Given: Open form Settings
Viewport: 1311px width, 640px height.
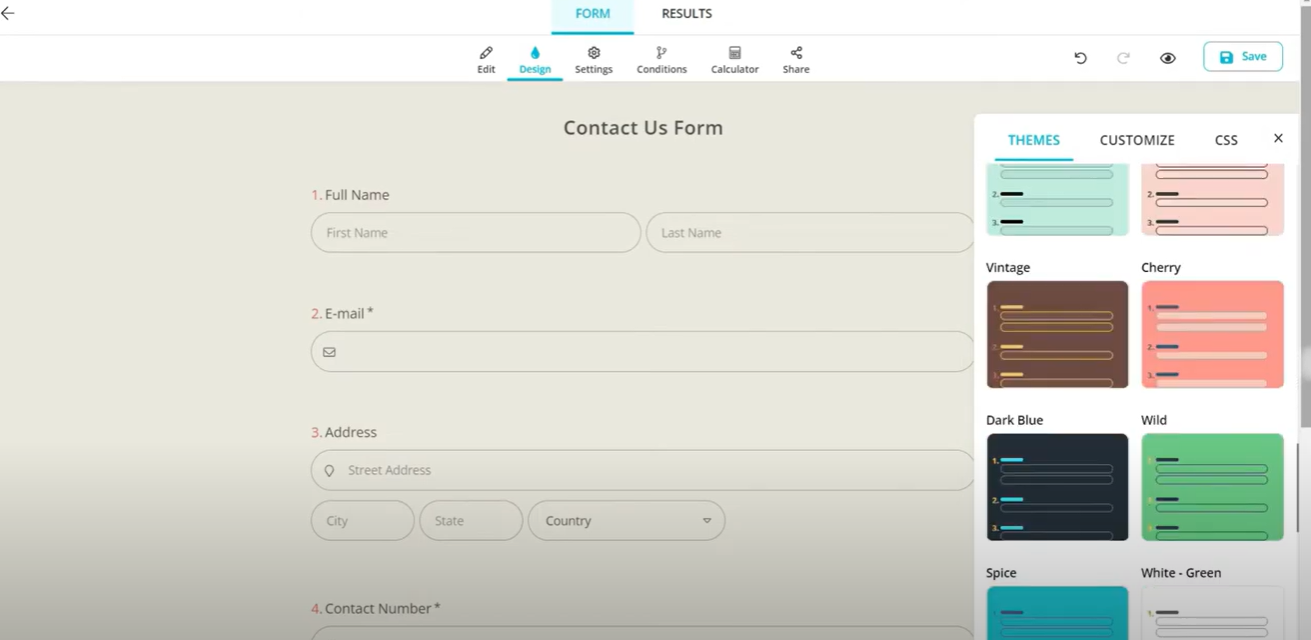Looking at the screenshot, I should (x=593, y=58).
